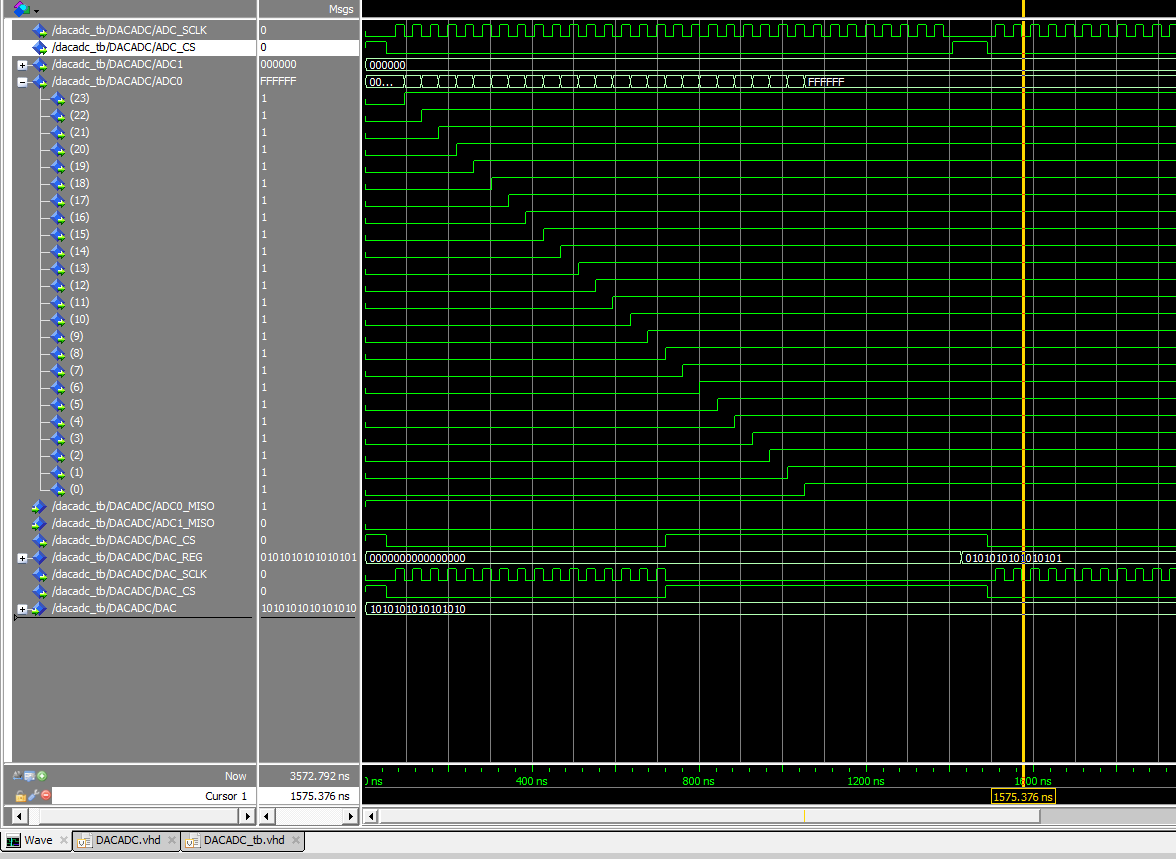Click bit (20) signal icon
This screenshot has height=859, width=1176.
[x=58, y=149]
